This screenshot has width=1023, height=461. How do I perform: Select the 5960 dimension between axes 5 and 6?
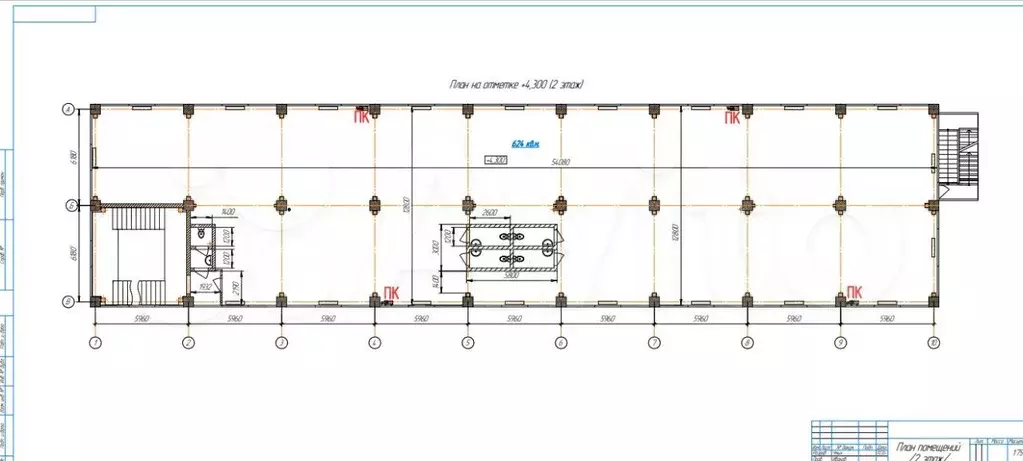click(x=515, y=319)
